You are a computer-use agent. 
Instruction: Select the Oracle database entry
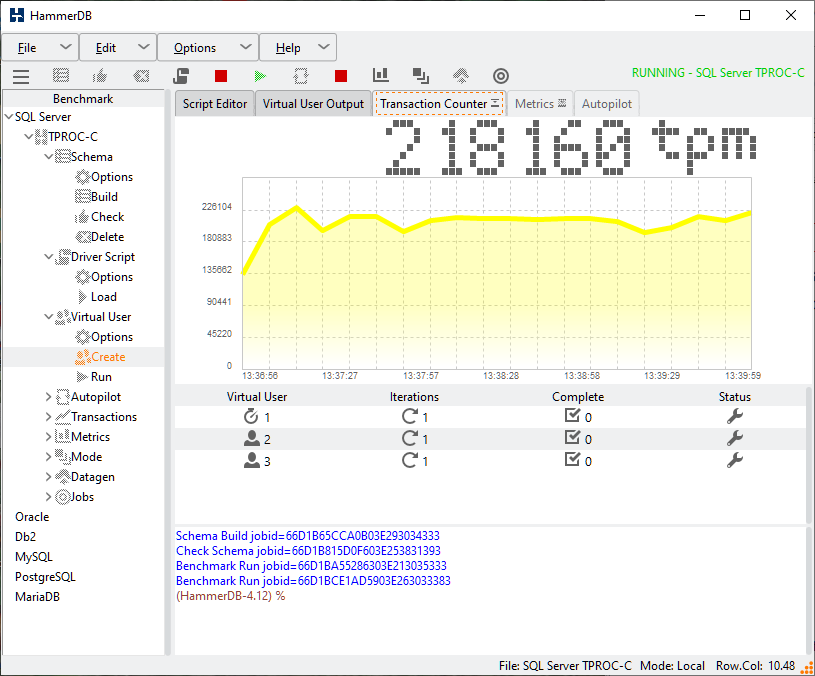pos(32,516)
